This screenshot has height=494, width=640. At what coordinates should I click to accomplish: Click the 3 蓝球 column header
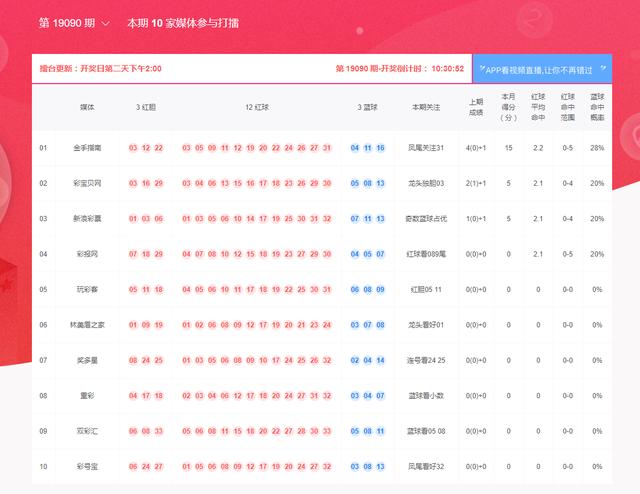(x=367, y=107)
